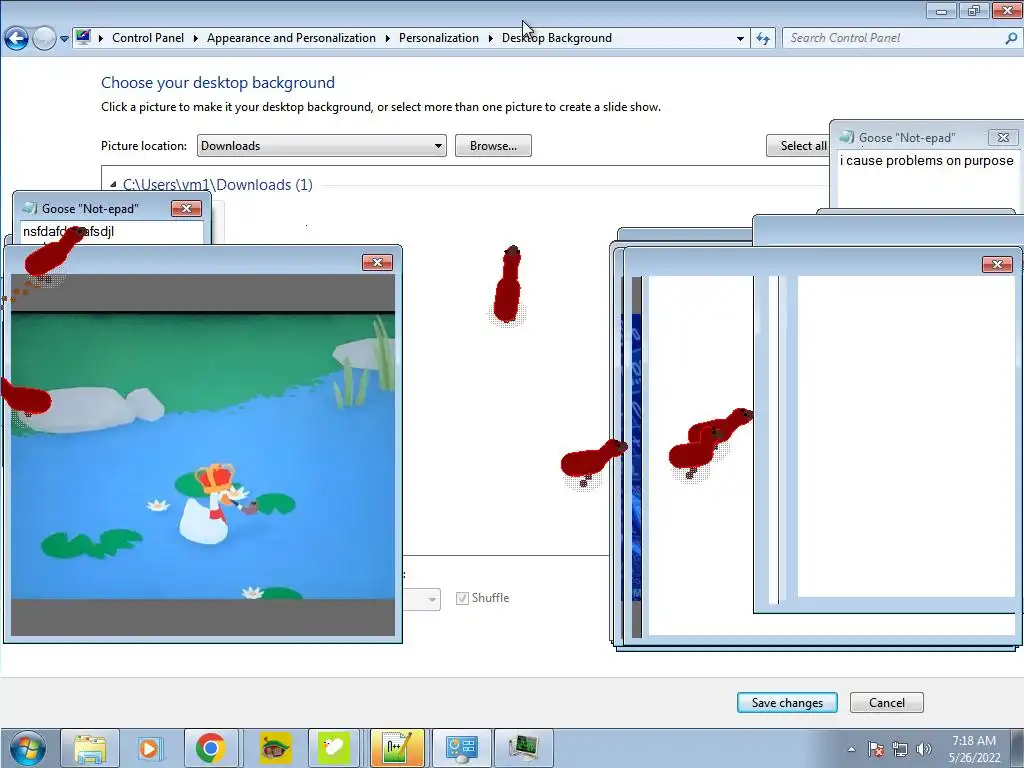Close the goose pond image window

click(377, 263)
